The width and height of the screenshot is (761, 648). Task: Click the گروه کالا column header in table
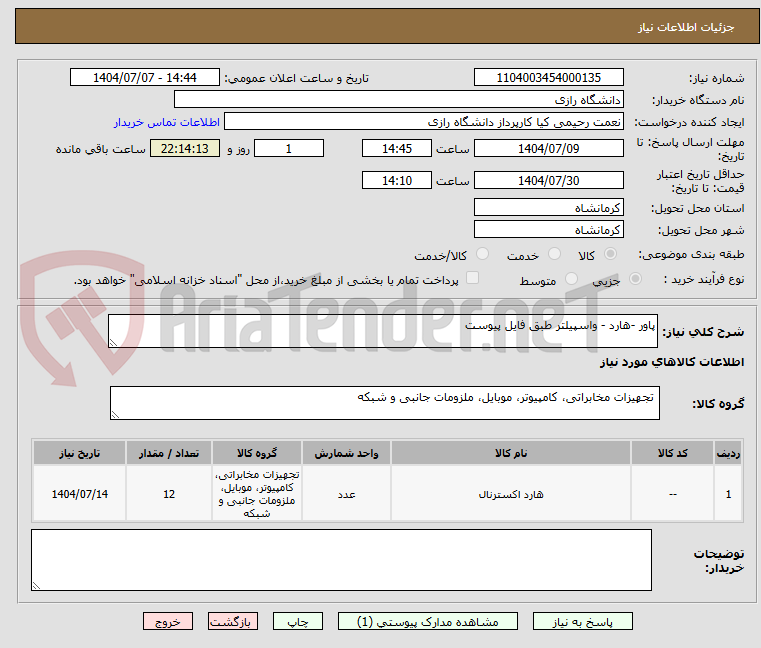257,453
